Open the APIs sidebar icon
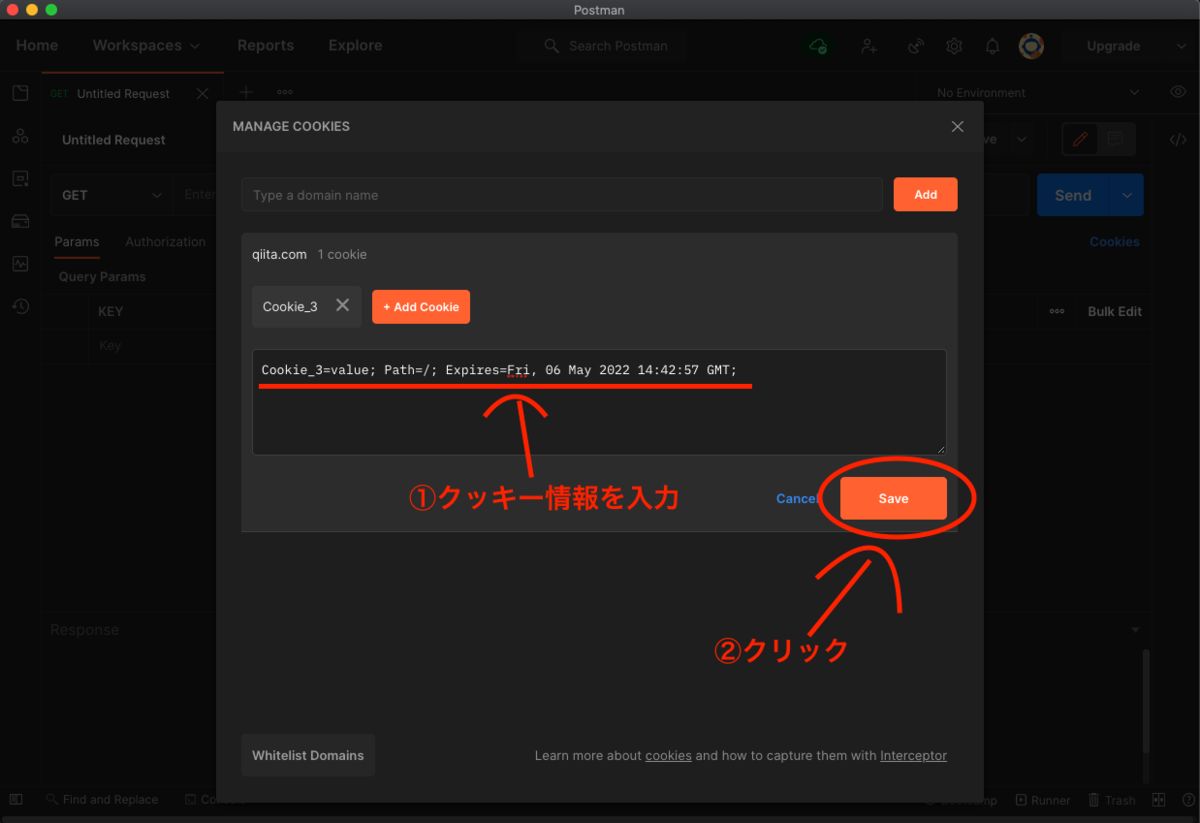The height and width of the screenshot is (823, 1200). click(x=20, y=136)
